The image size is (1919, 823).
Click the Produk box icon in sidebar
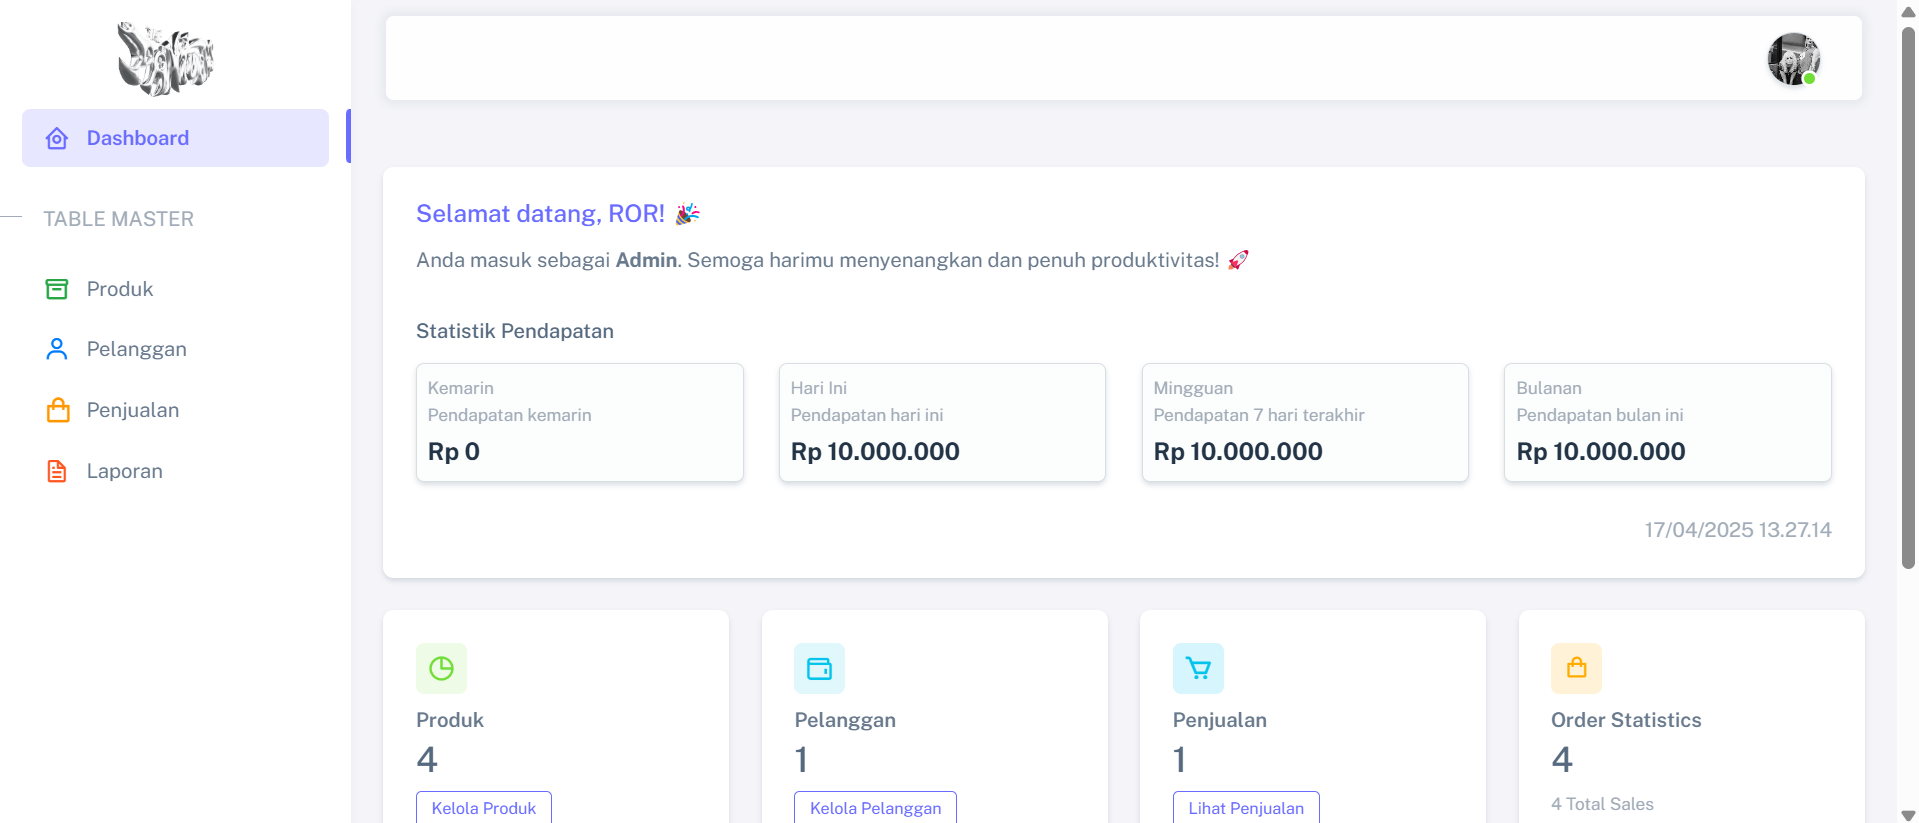click(57, 289)
